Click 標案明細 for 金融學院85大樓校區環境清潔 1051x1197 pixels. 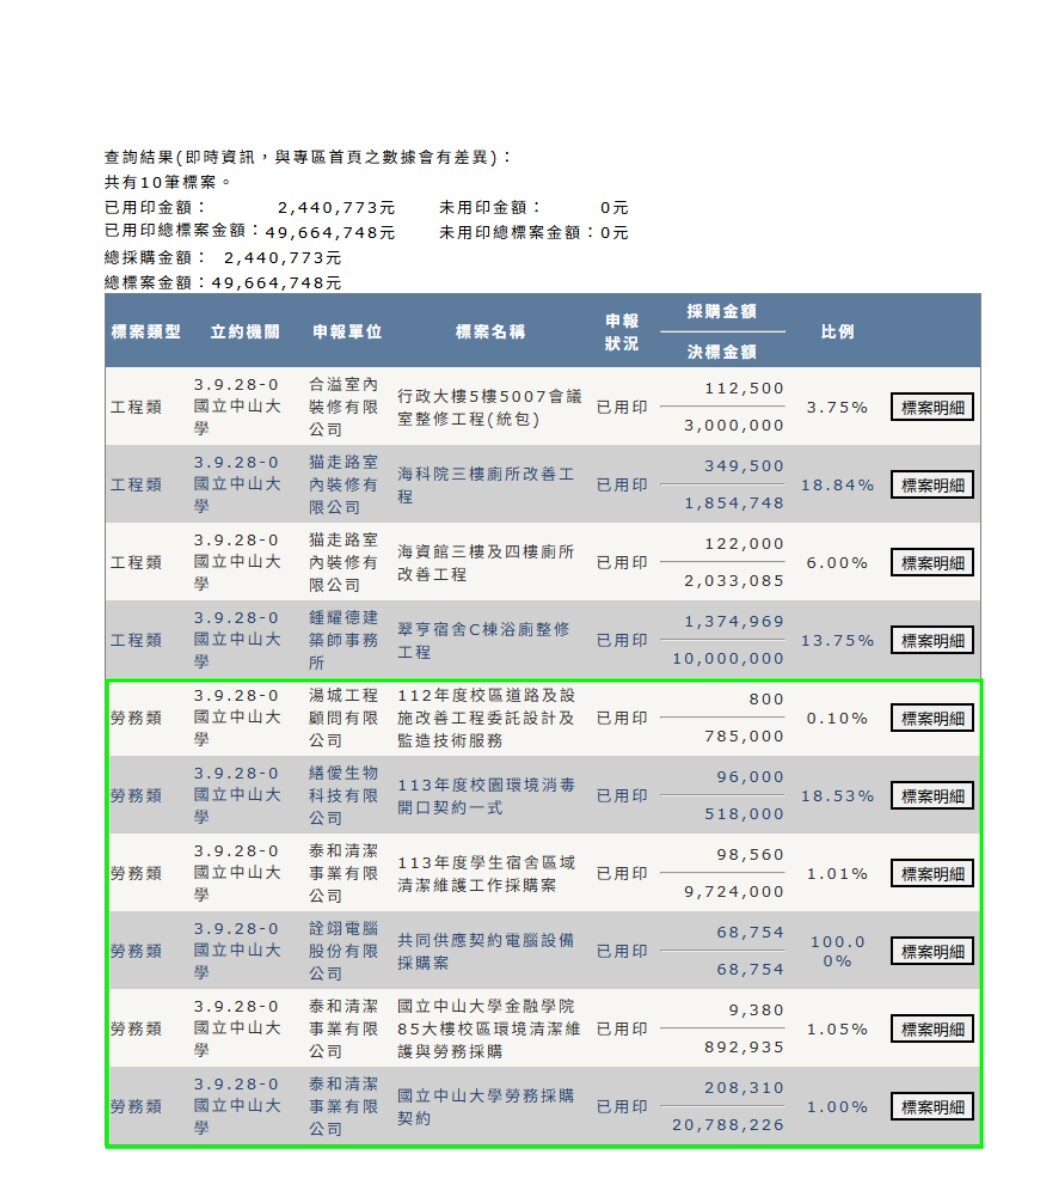click(932, 1029)
